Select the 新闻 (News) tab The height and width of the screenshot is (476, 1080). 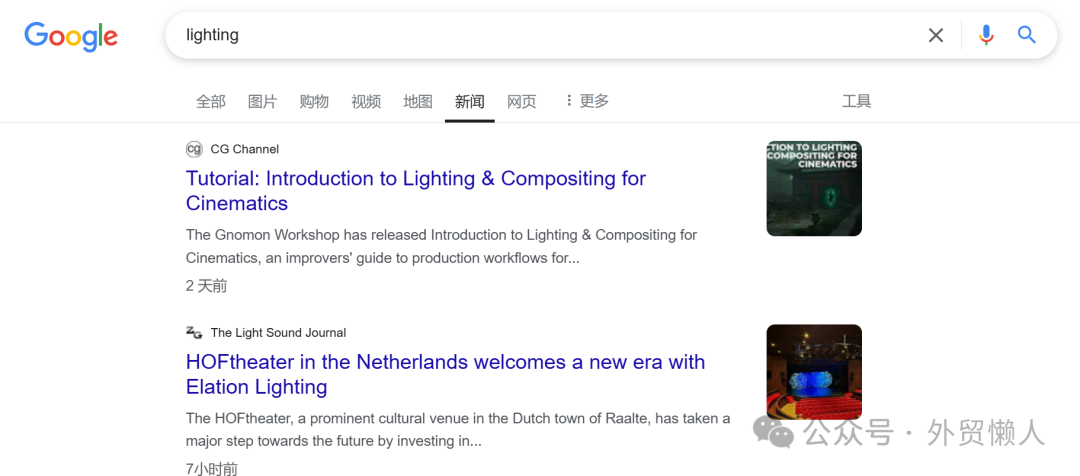click(x=470, y=101)
